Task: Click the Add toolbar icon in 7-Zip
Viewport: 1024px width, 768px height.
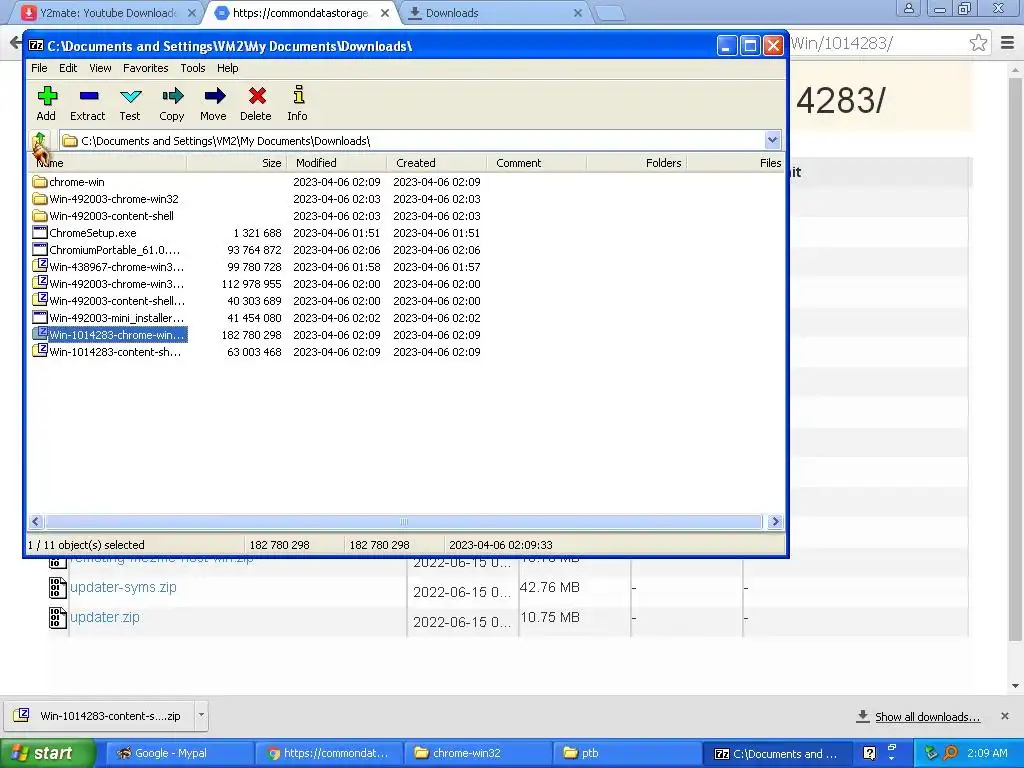Action: [46, 103]
